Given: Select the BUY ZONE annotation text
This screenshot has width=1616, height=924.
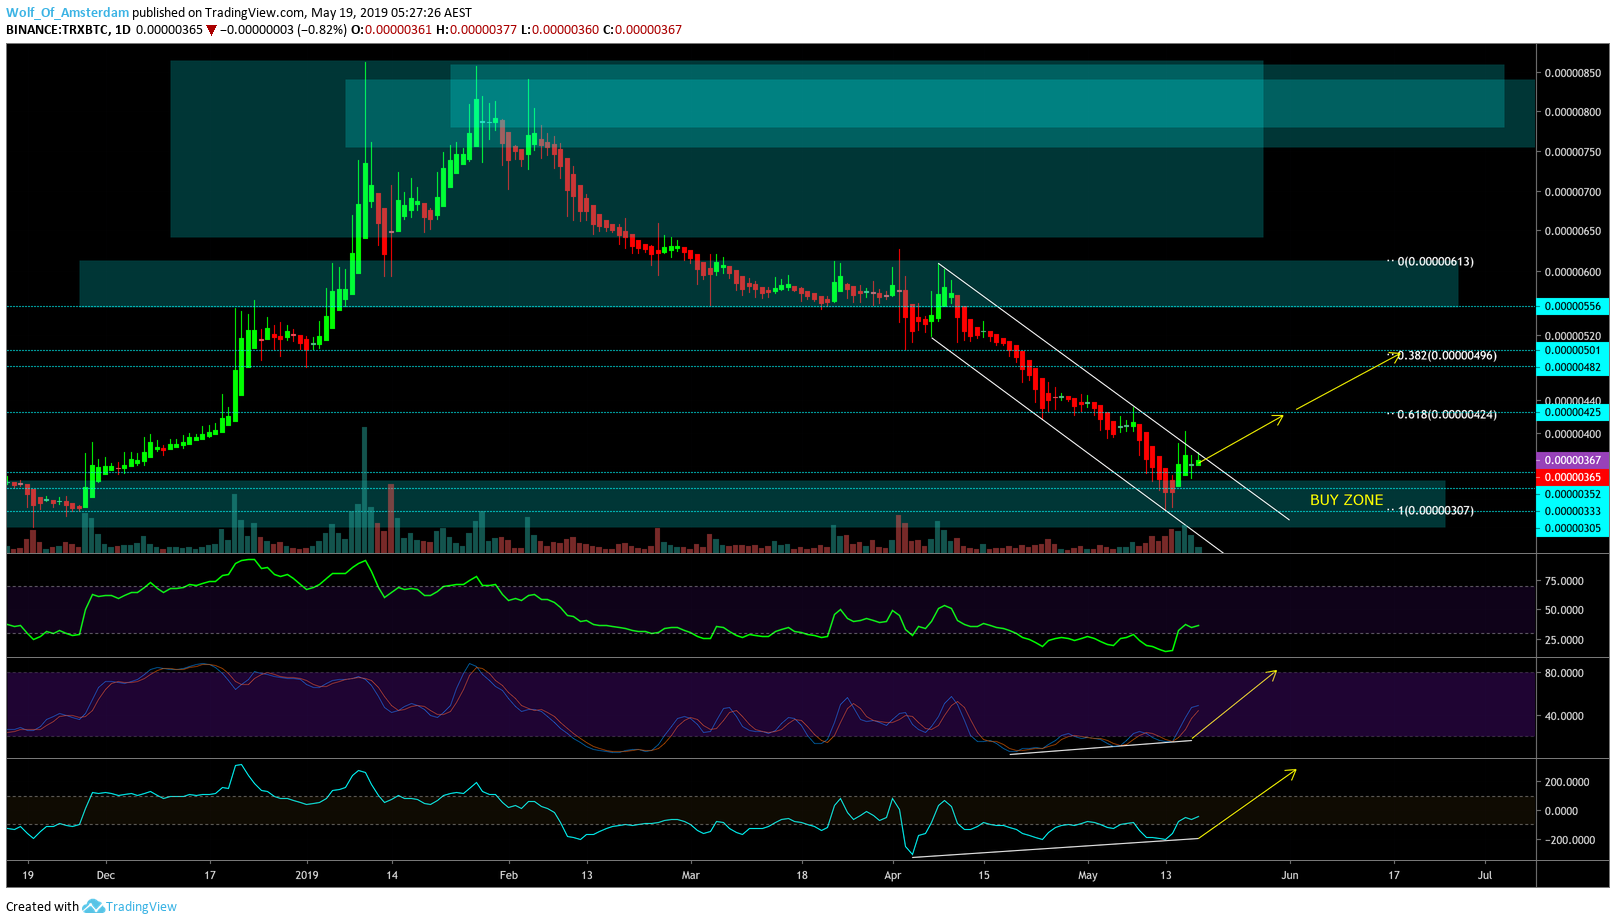Looking at the screenshot, I should (1347, 500).
